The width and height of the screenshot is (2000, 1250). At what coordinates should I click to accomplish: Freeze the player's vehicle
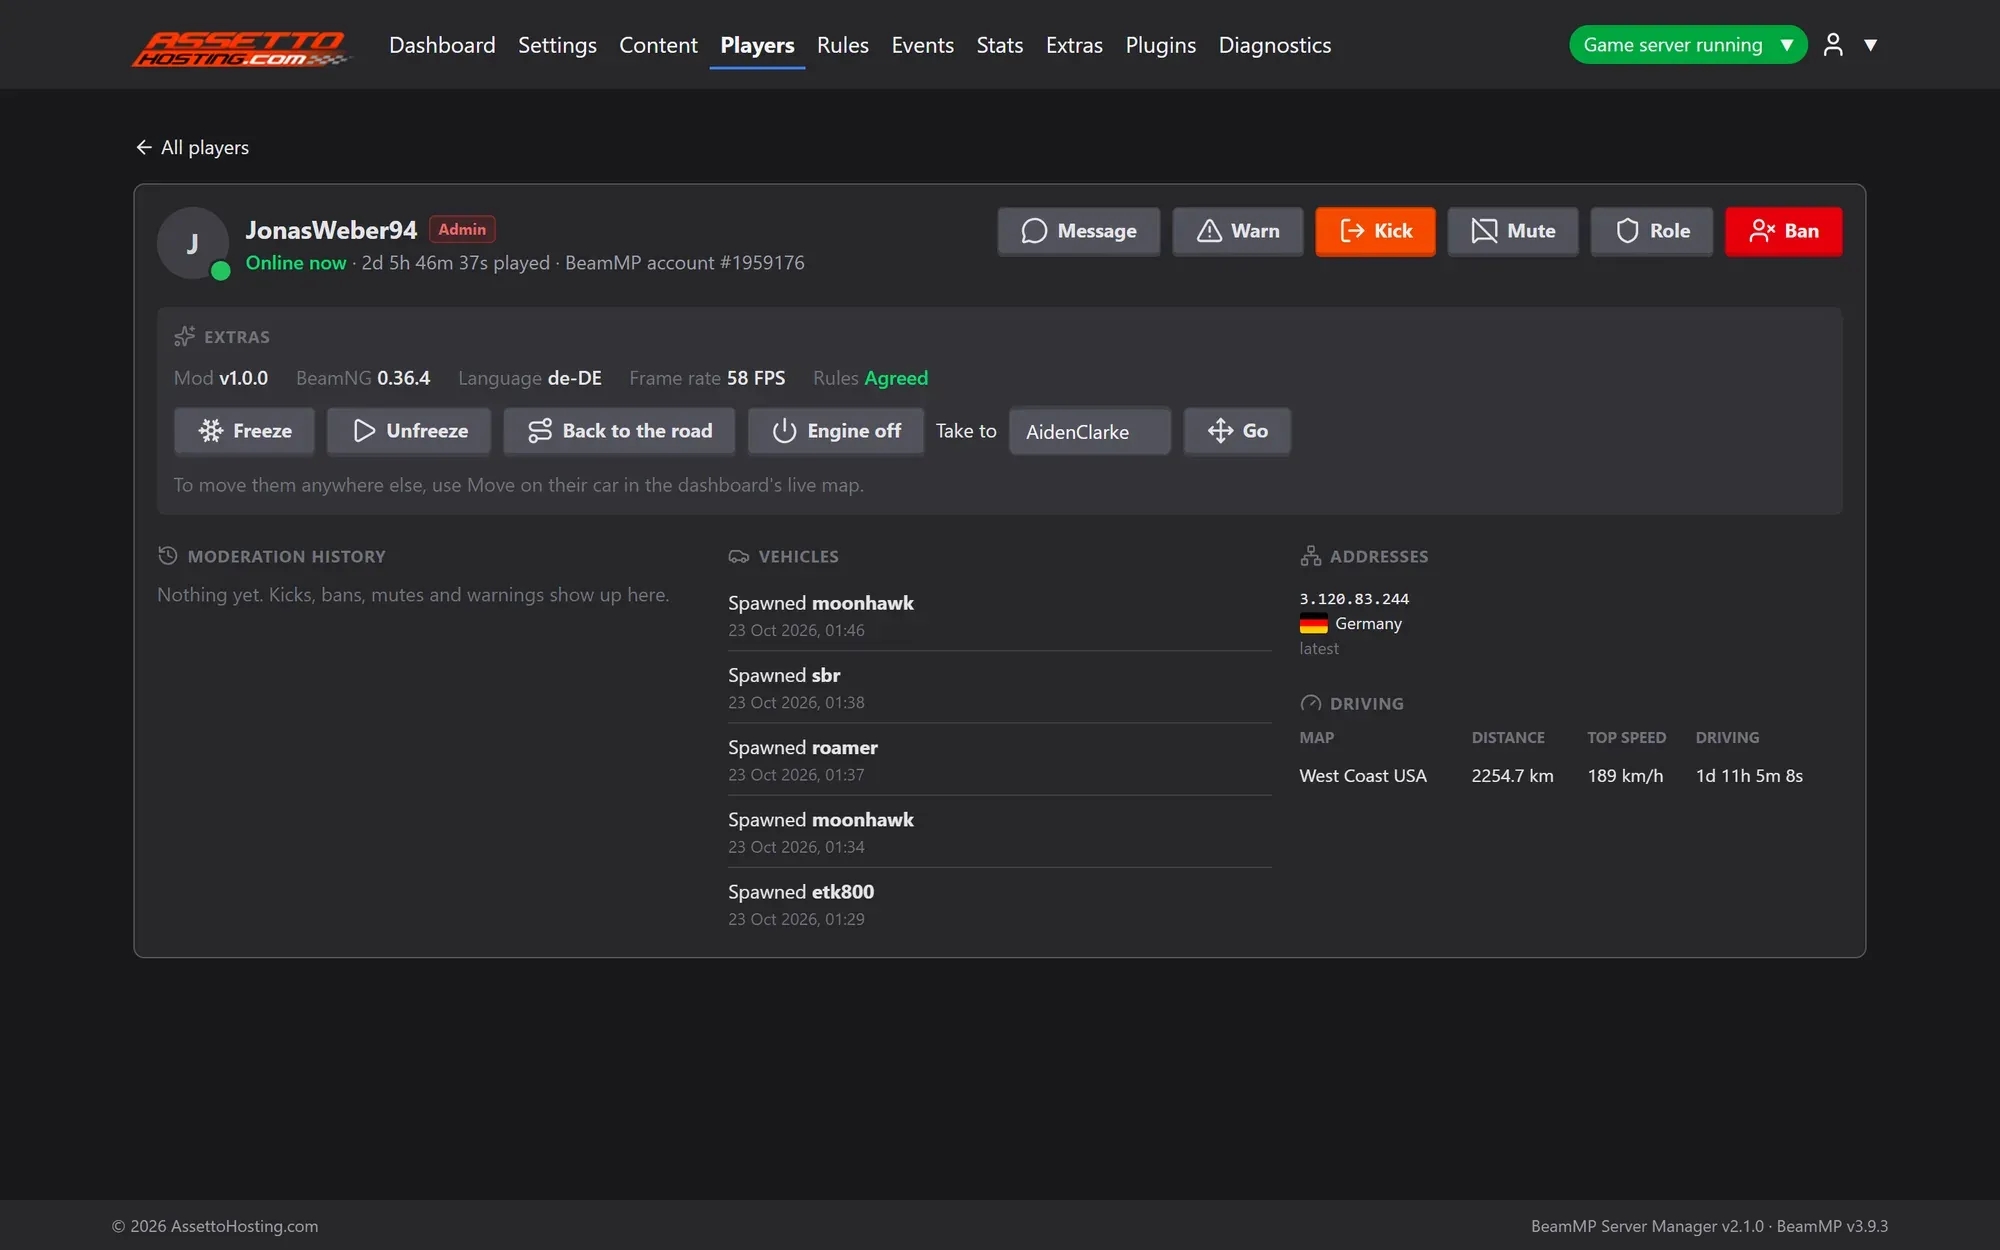pos(244,431)
